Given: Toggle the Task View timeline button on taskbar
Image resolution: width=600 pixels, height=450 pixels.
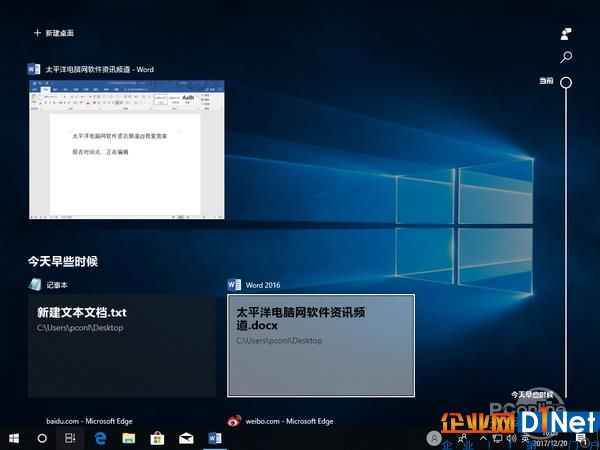Looking at the screenshot, I should pos(70,438).
